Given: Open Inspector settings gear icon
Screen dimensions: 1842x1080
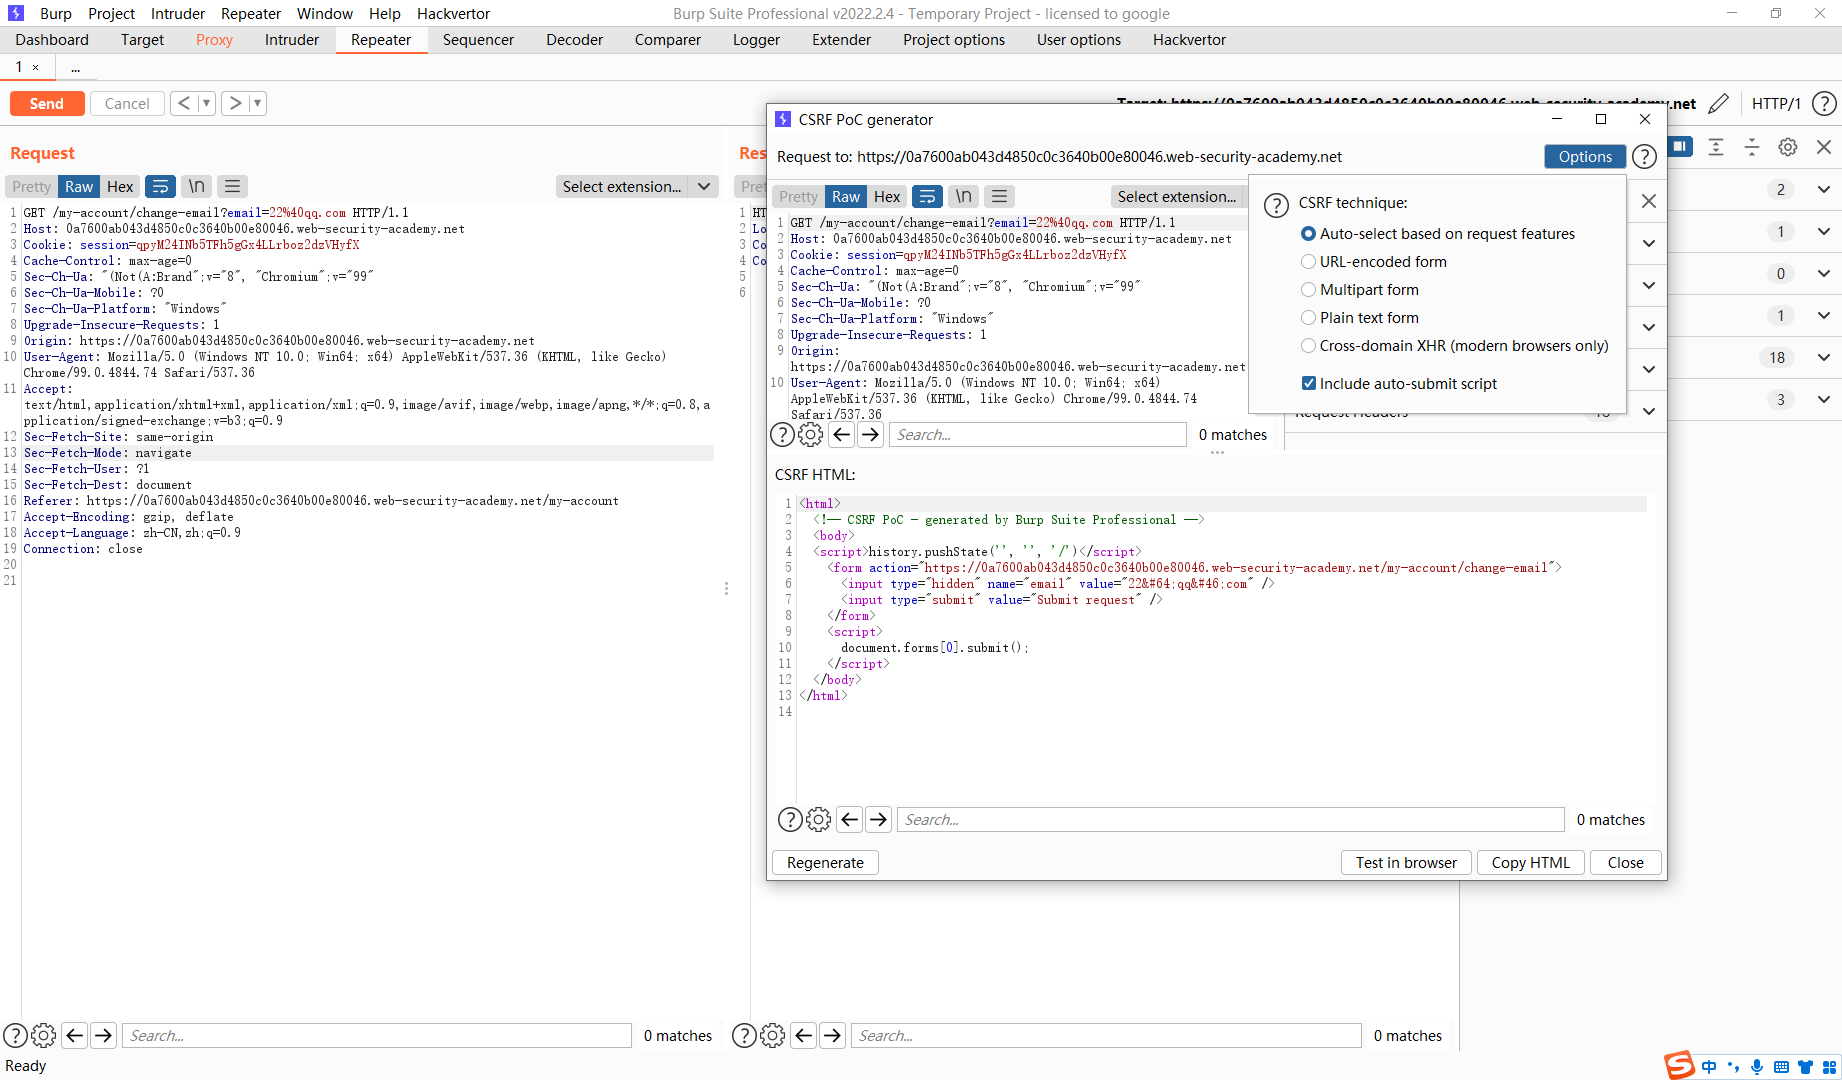Looking at the screenshot, I should point(1788,147).
